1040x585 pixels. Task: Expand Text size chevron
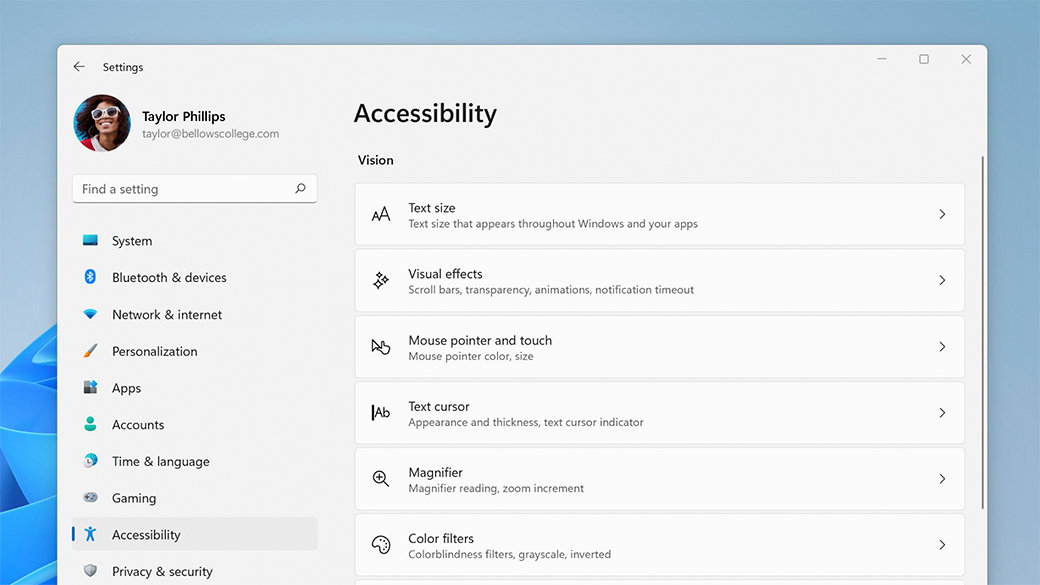[x=942, y=214]
